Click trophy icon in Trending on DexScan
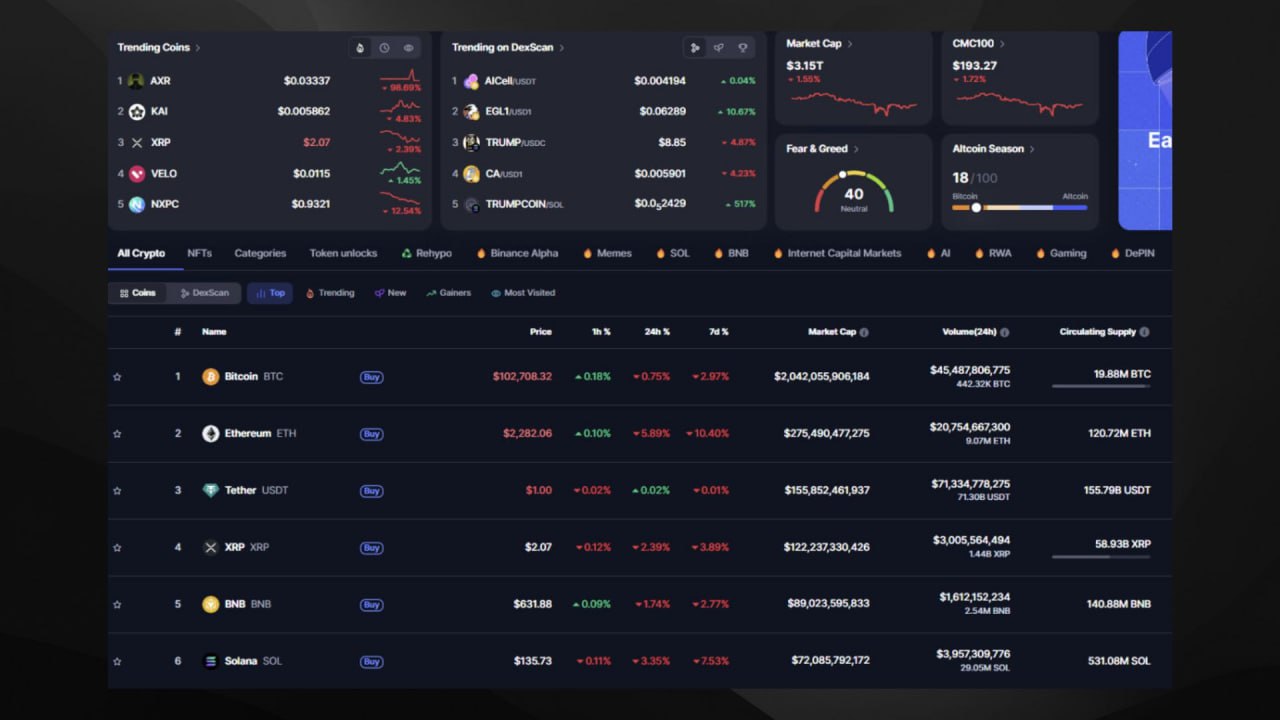This screenshot has height=720, width=1280. coord(742,48)
